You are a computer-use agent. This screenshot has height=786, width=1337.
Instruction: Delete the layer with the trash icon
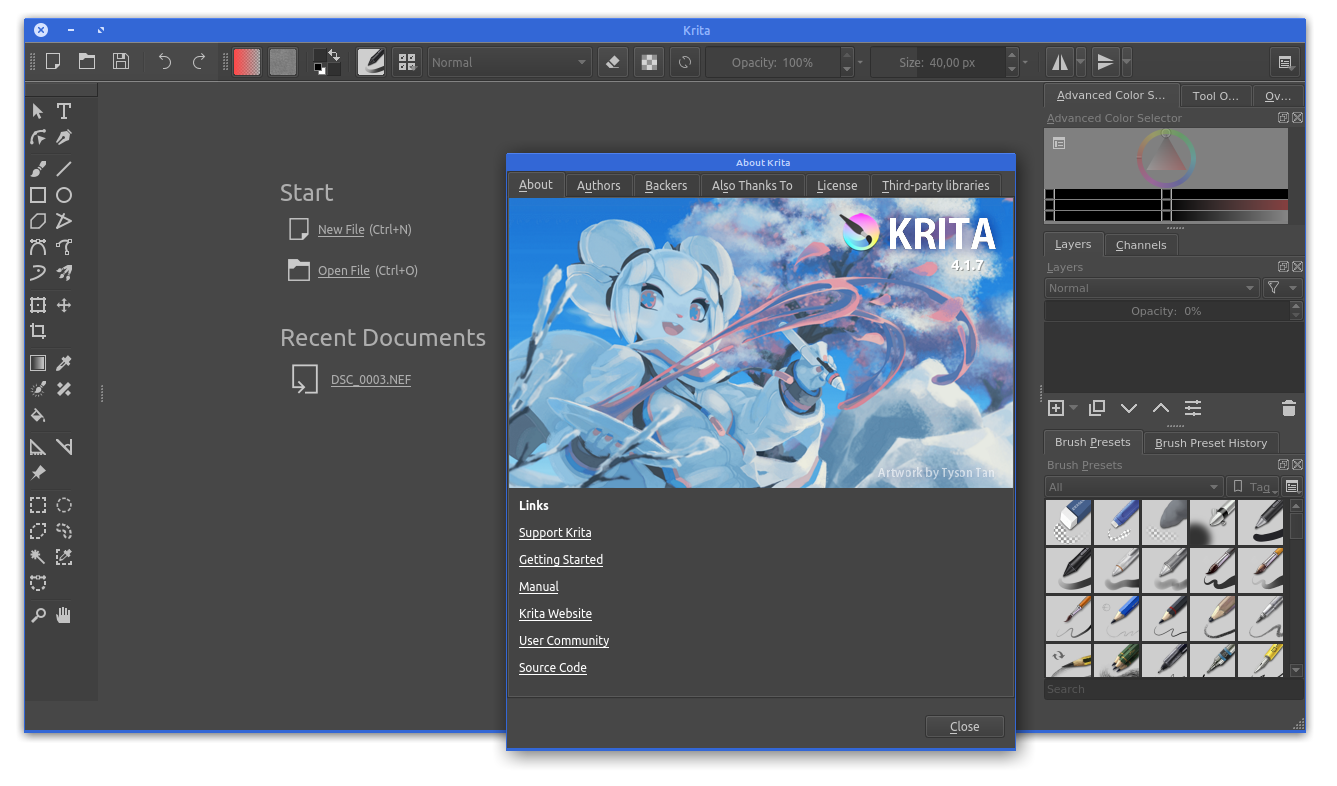click(1289, 408)
